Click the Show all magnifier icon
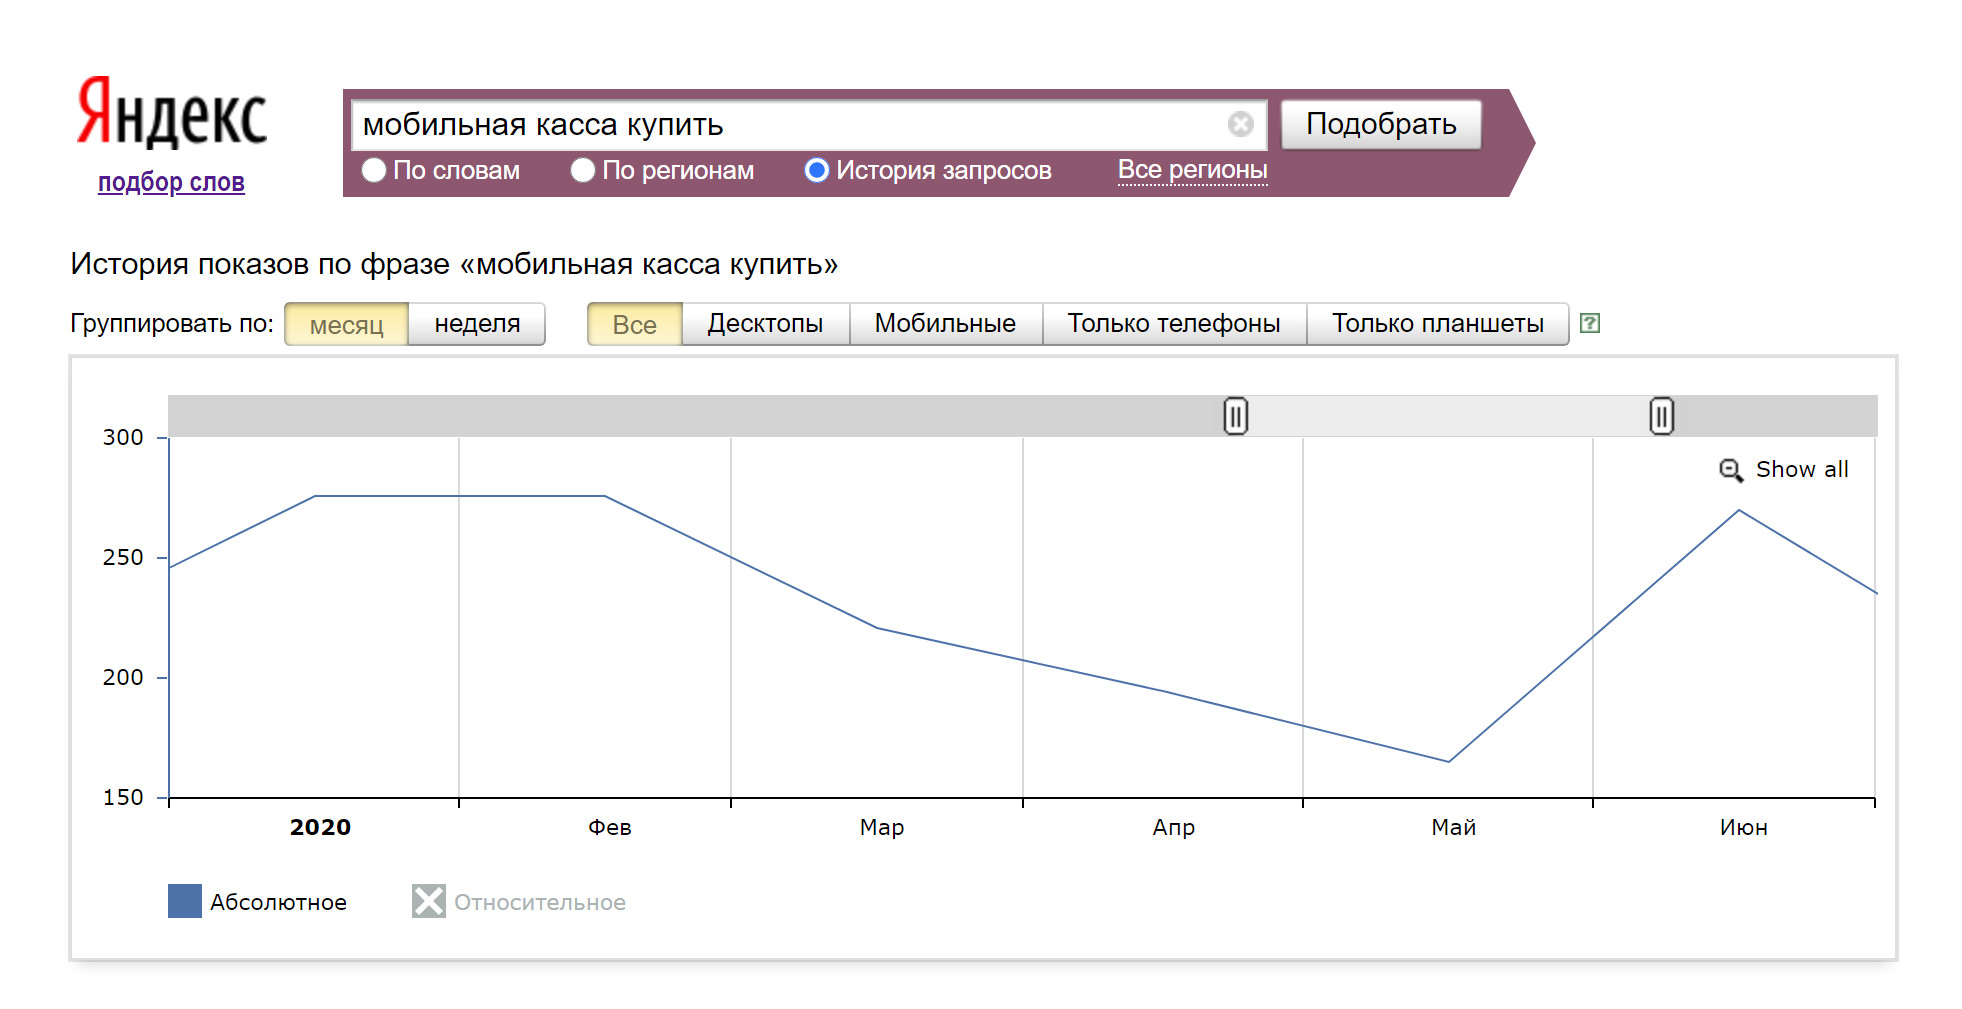 1730,470
